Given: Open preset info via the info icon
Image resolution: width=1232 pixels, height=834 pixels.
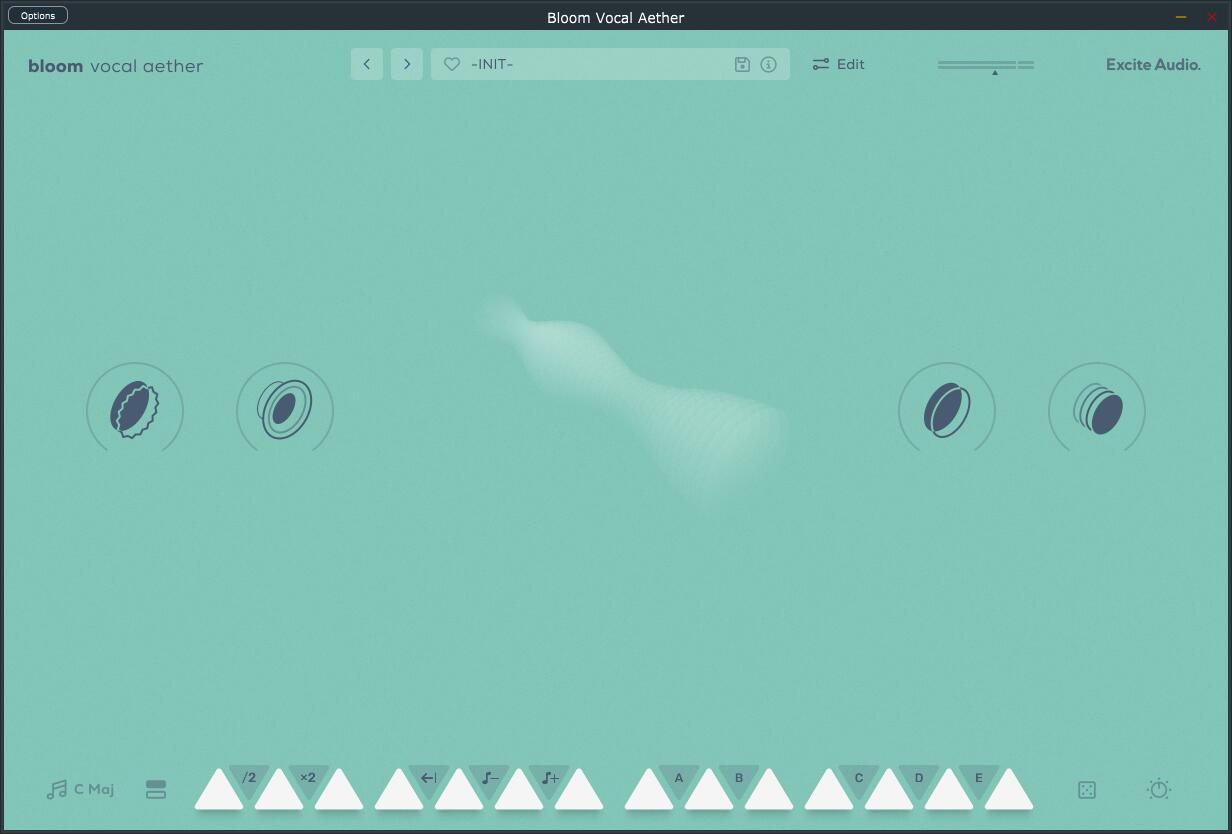Looking at the screenshot, I should [768, 63].
